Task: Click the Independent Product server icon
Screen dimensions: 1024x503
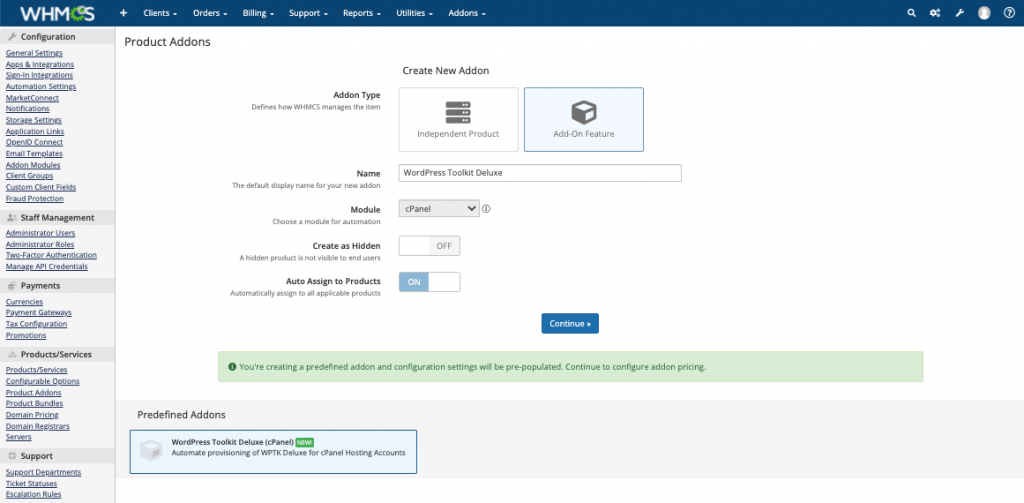Action: [x=458, y=113]
